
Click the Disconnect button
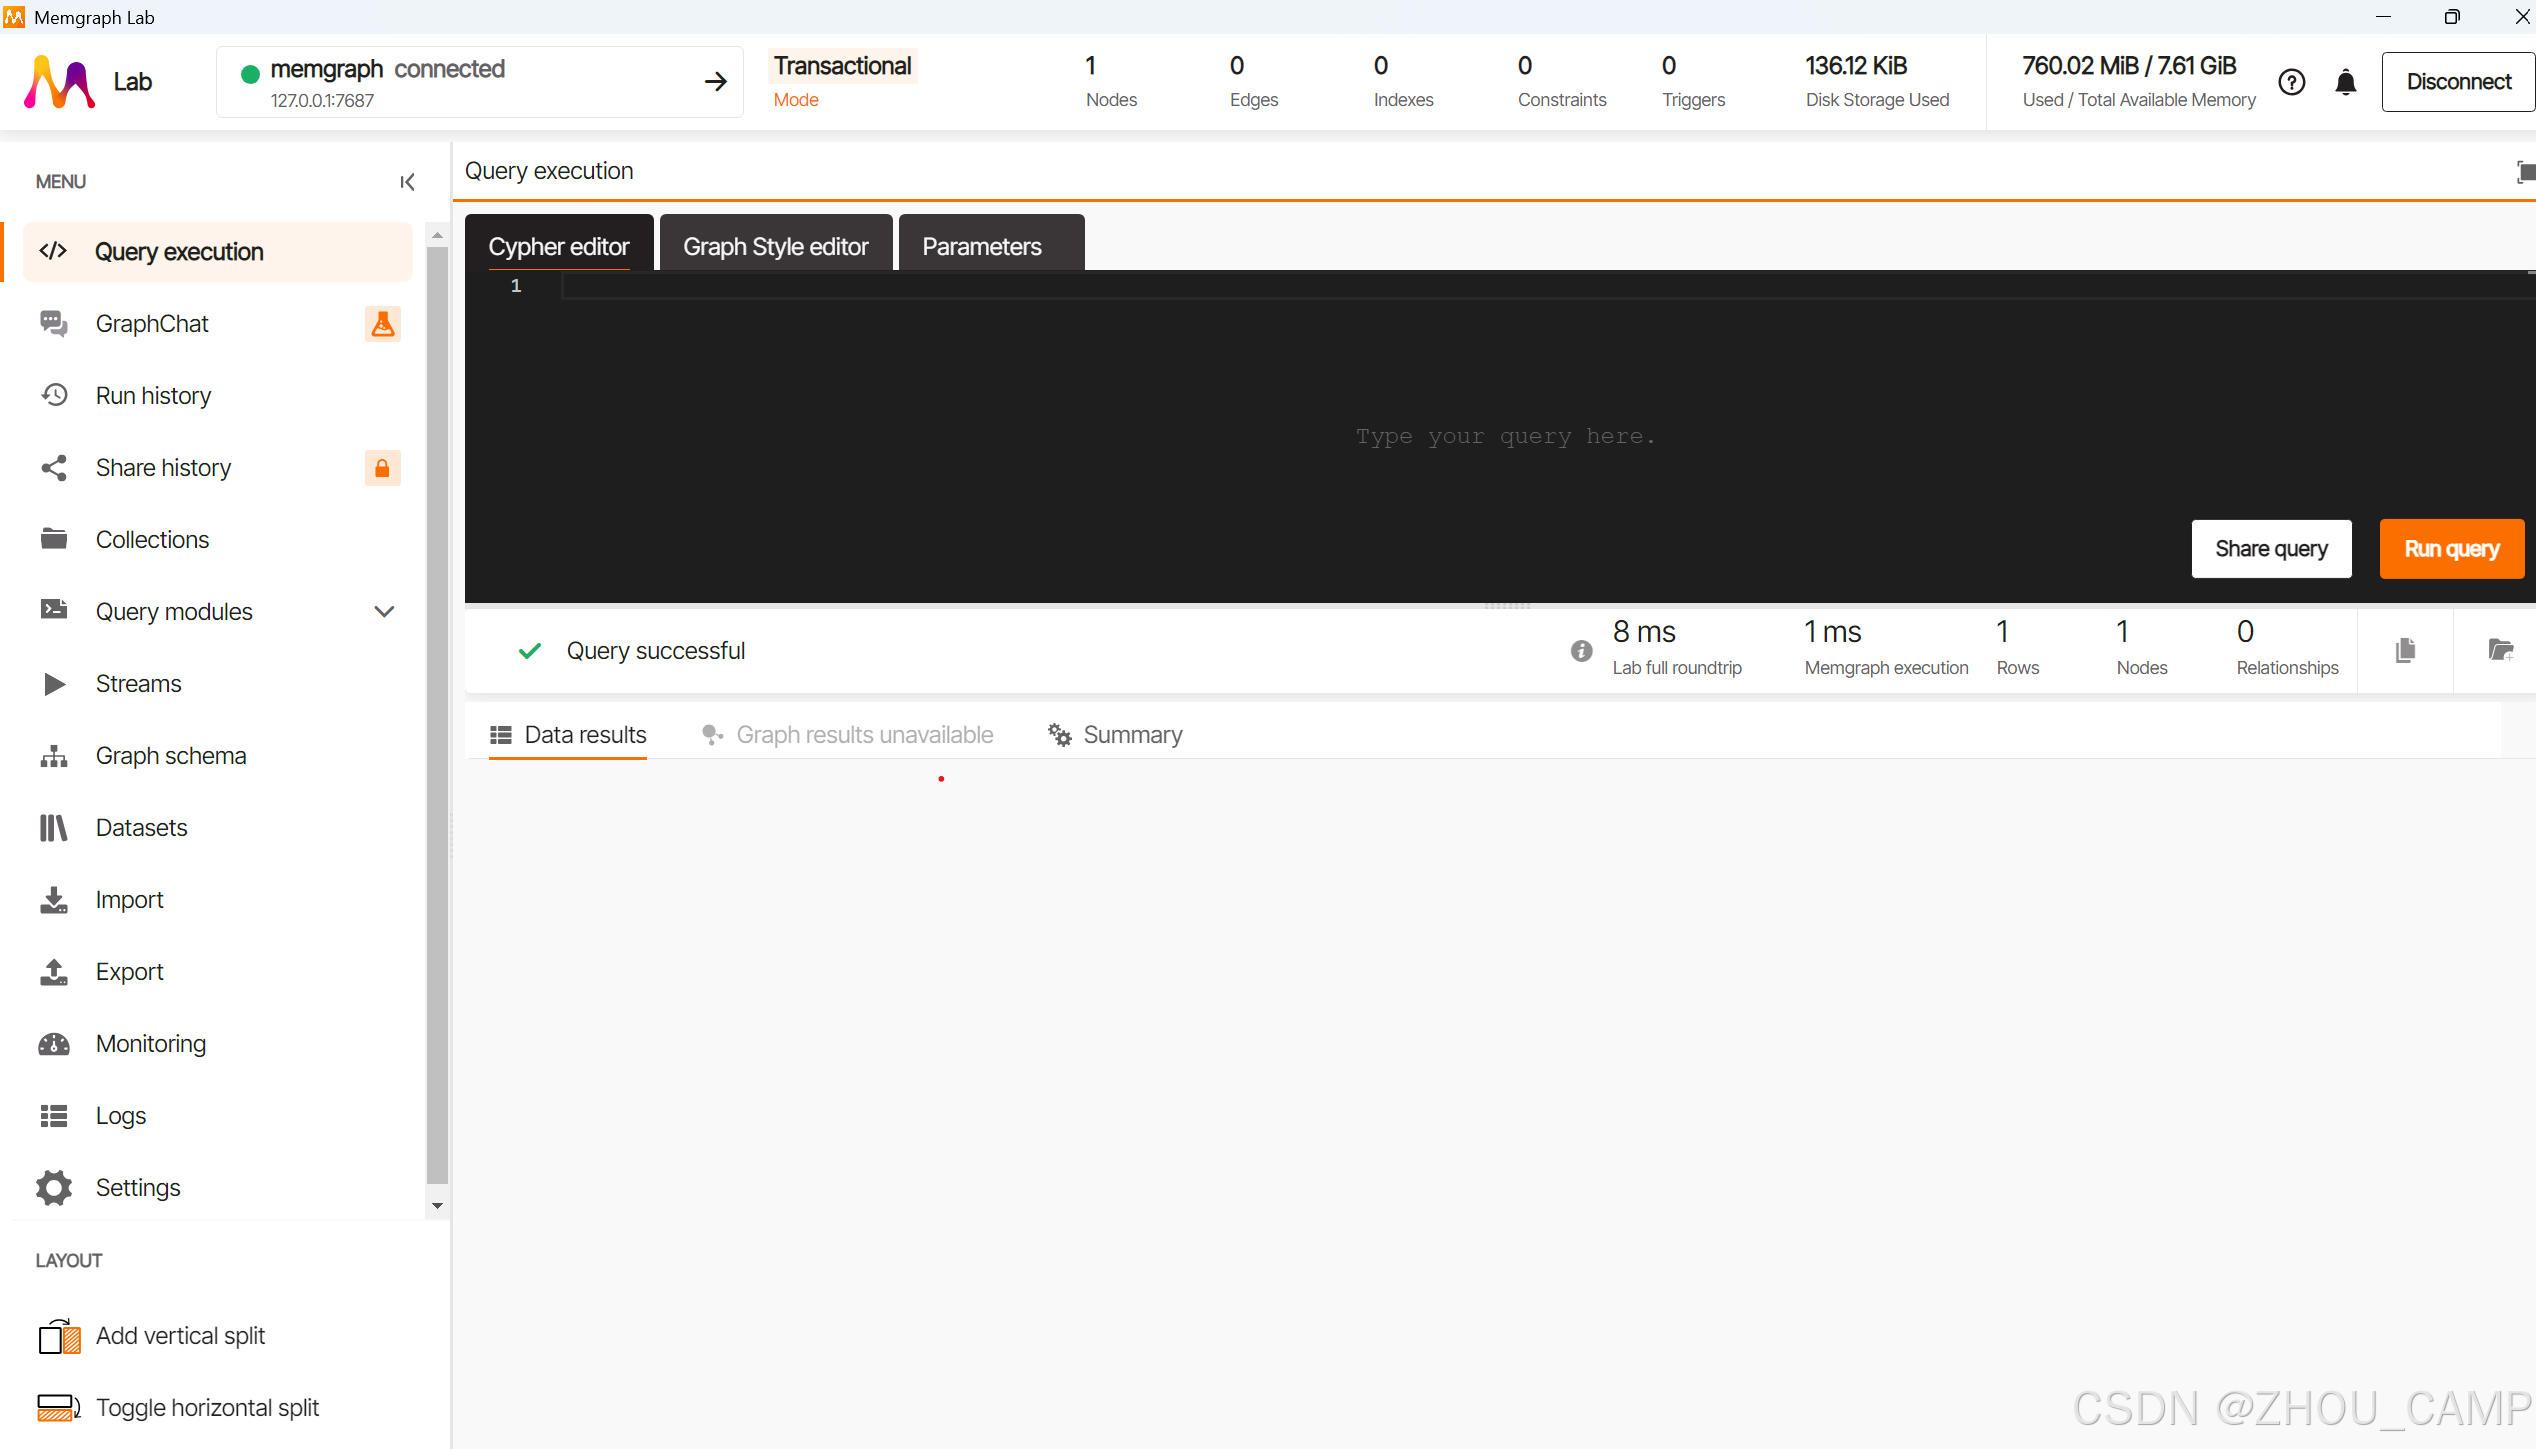pos(2458,82)
